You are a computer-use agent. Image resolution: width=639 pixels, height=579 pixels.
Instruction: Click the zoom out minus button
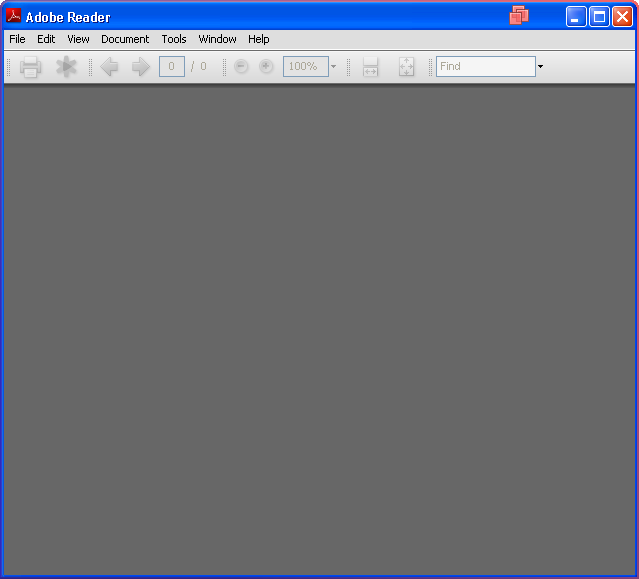click(241, 66)
